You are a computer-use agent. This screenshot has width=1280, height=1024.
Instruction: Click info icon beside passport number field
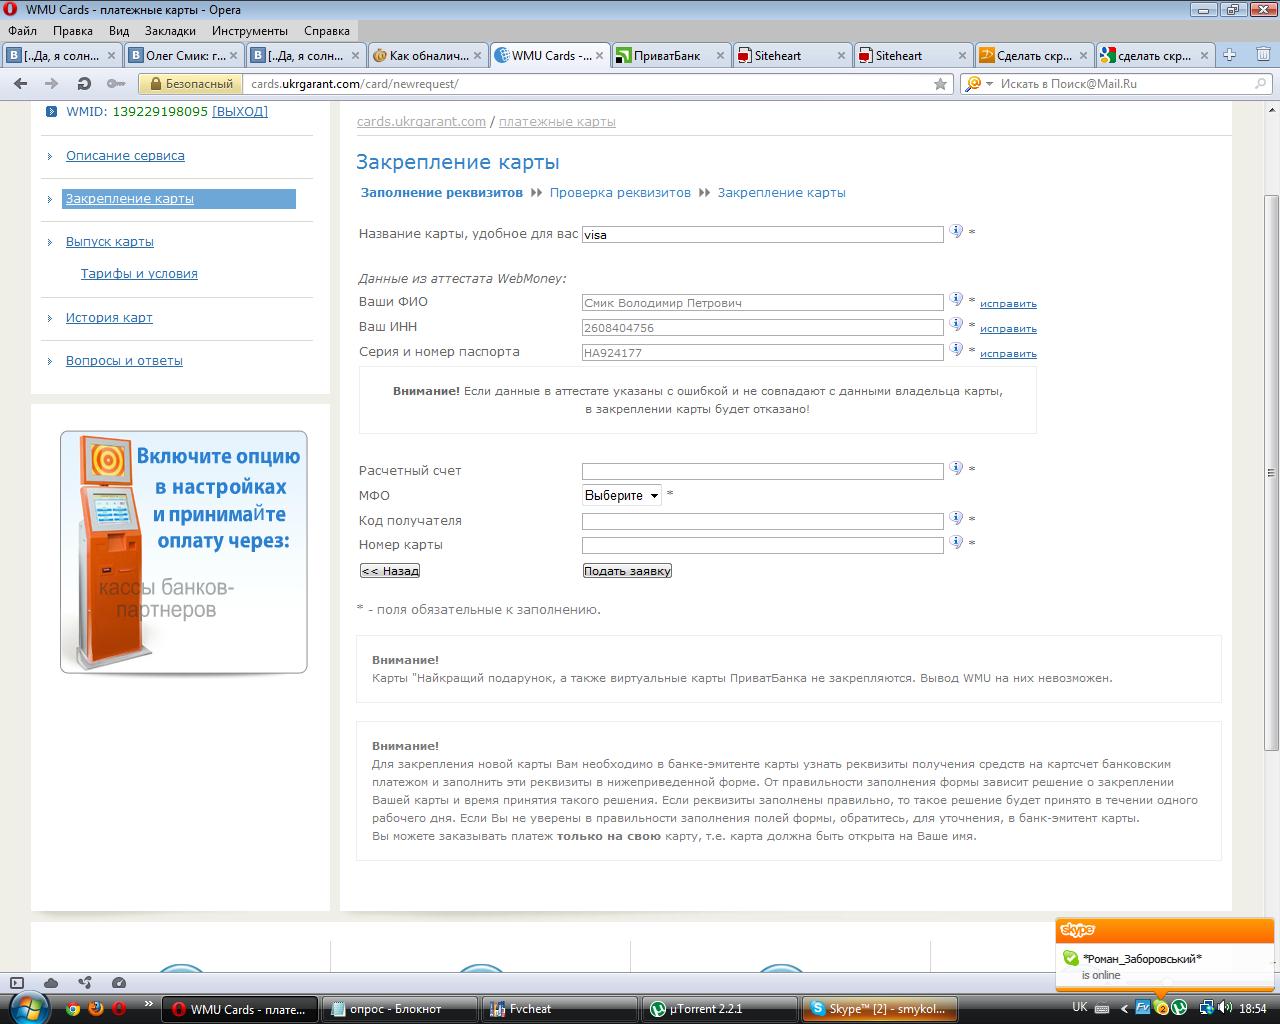coord(956,349)
